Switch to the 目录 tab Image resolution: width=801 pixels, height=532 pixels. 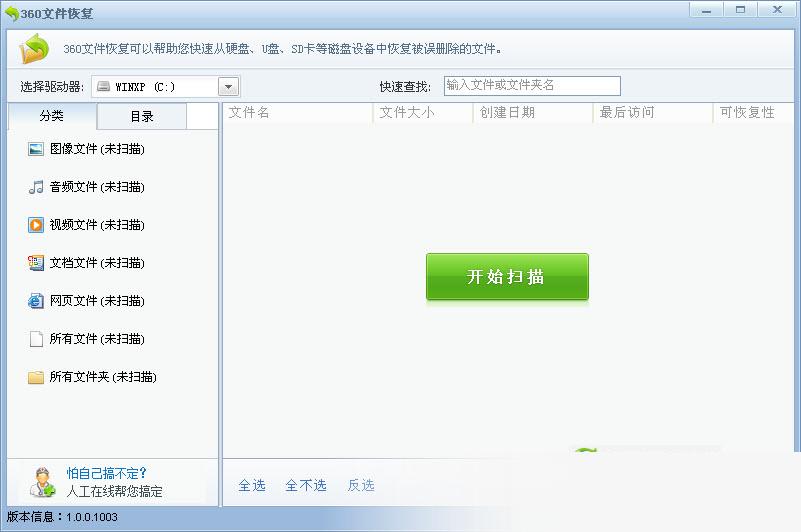point(142,117)
